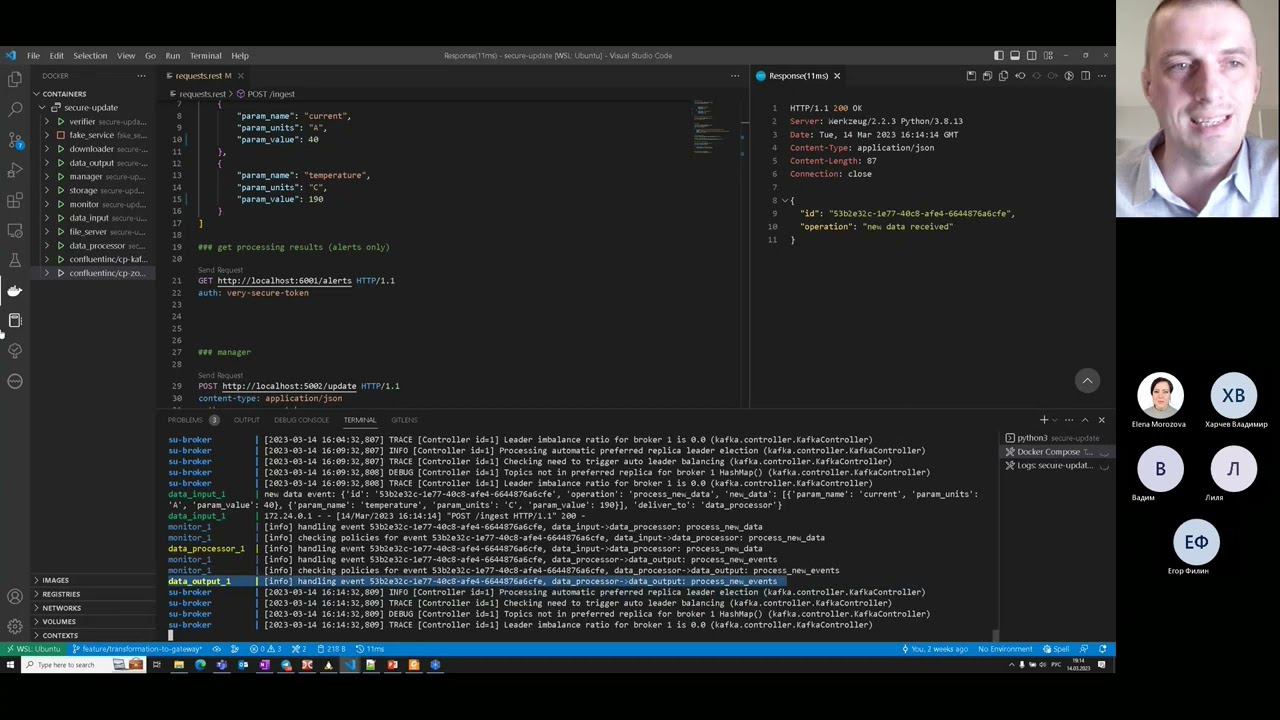Open the Extensions view
1280x720 pixels.
tap(15, 200)
